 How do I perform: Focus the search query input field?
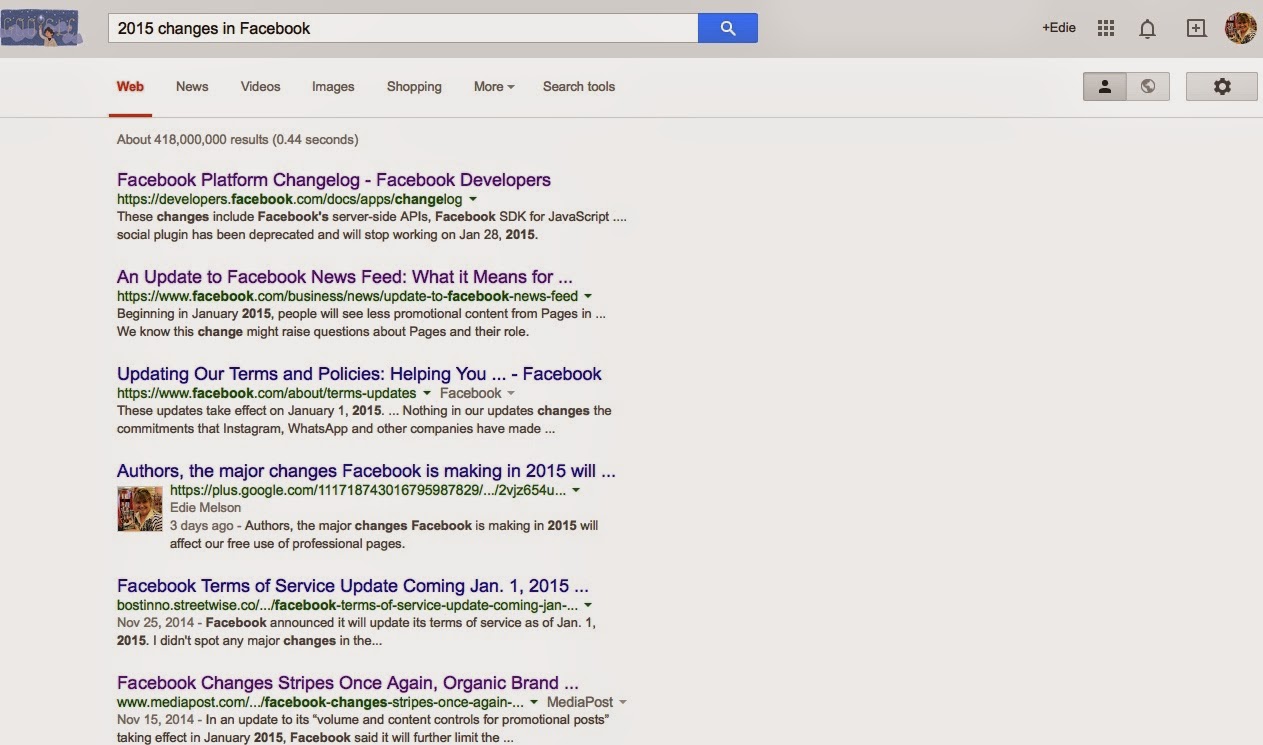pos(403,28)
